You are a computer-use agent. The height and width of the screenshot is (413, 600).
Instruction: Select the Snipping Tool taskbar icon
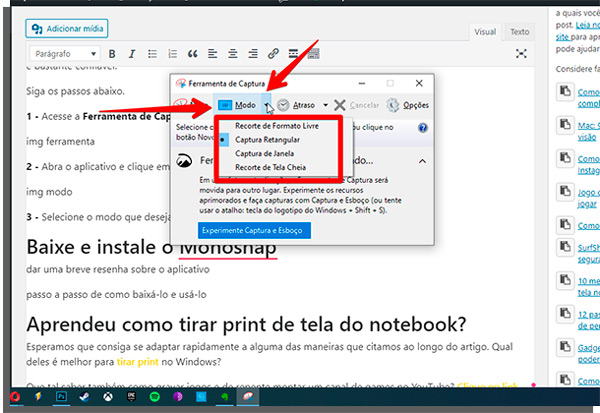click(x=248, y=397)
